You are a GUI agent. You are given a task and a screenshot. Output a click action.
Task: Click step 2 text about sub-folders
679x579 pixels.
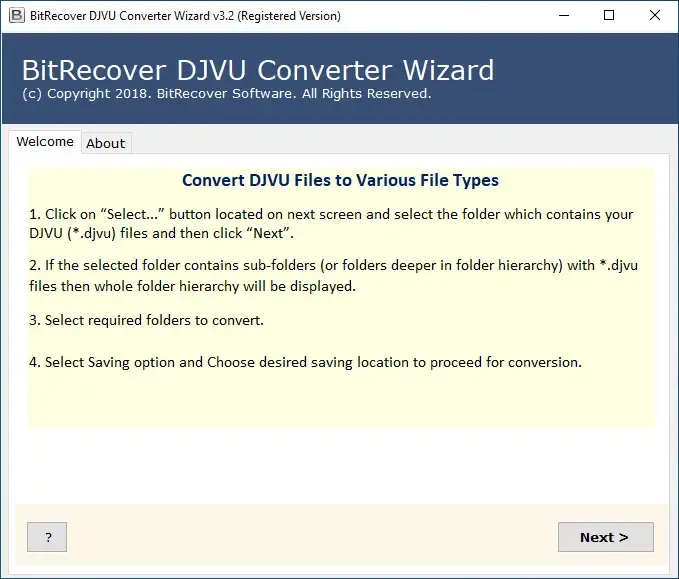pos(333,275)
